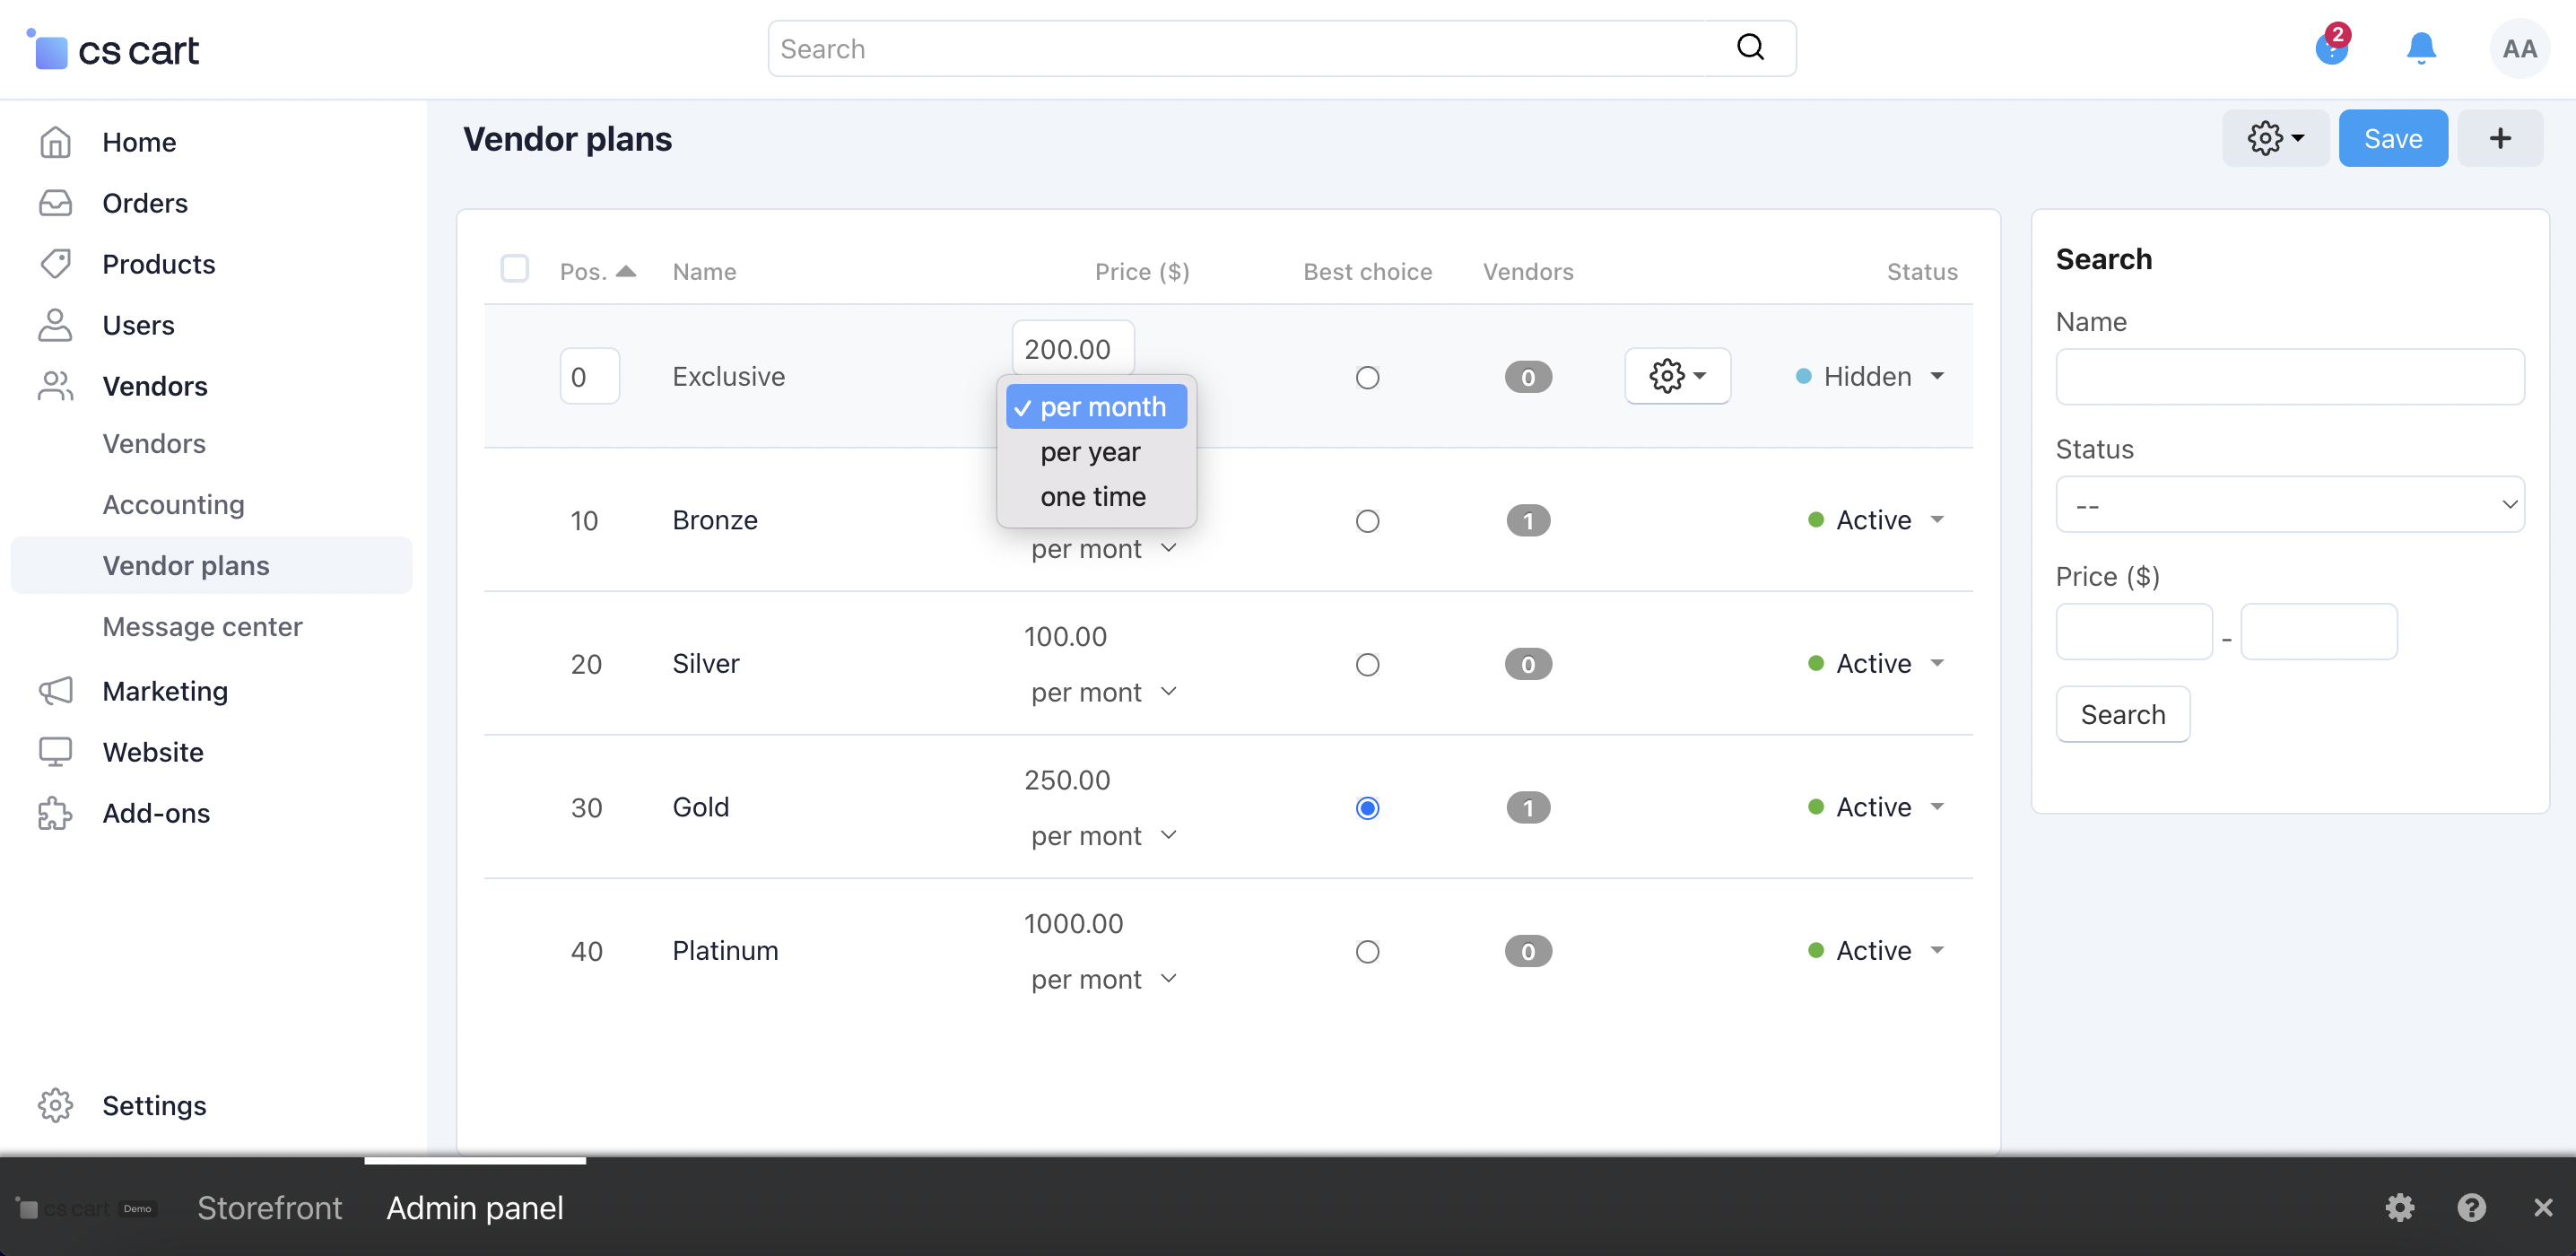Image resolution: width=2576 pixels, height=1256 pixels.
Task: Click the Marketing megaphone icon
Action: [56, 691]
